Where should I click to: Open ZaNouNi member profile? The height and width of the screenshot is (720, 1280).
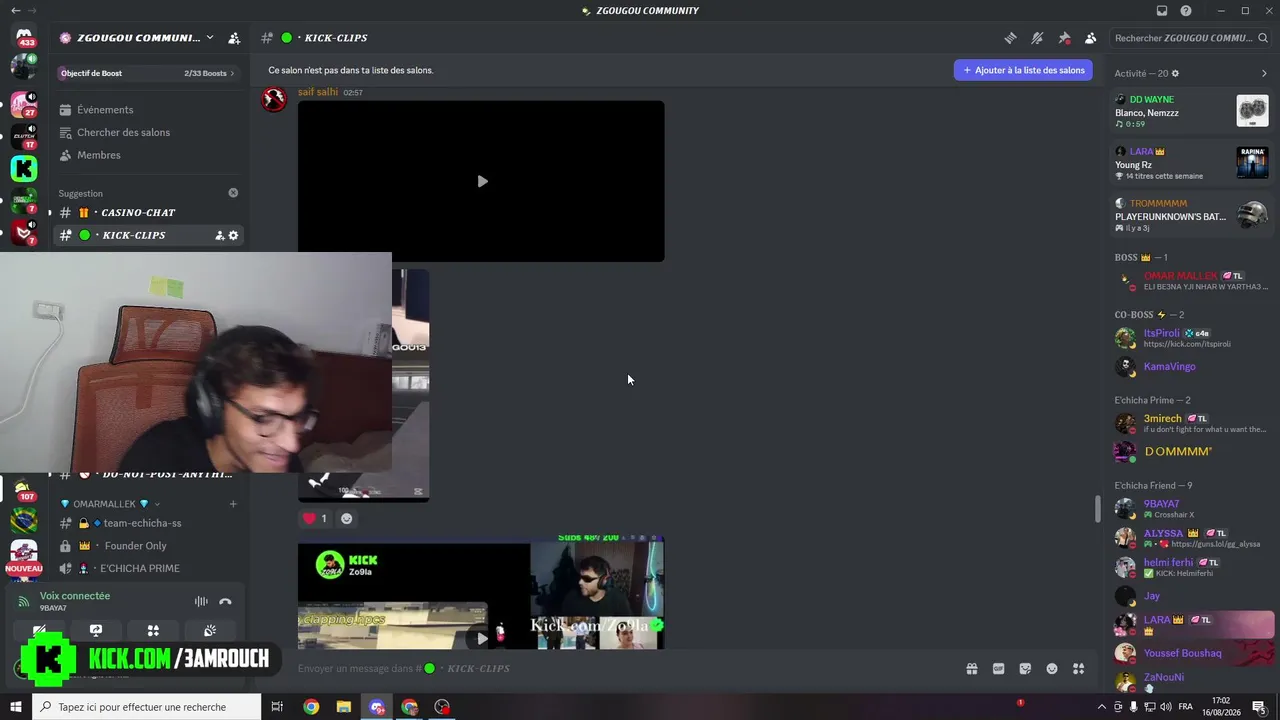(x=1191, y=681)
